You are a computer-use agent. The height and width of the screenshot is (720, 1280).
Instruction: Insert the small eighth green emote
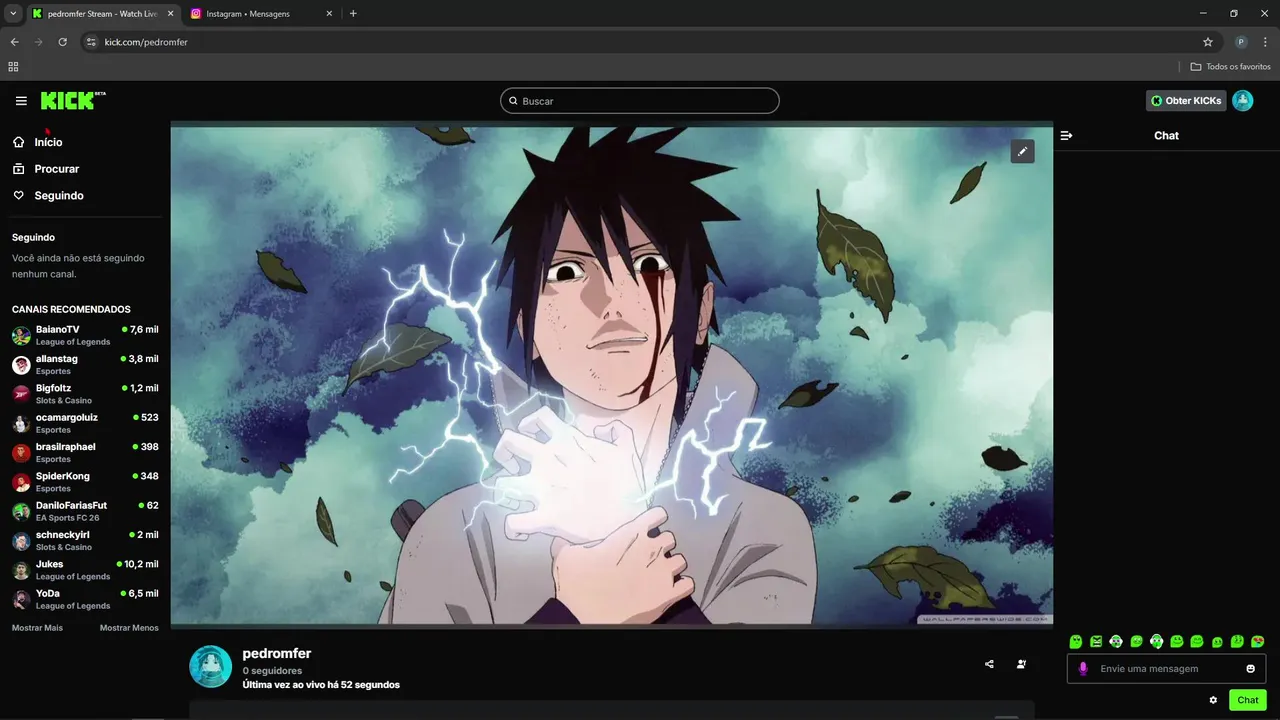1217,642
